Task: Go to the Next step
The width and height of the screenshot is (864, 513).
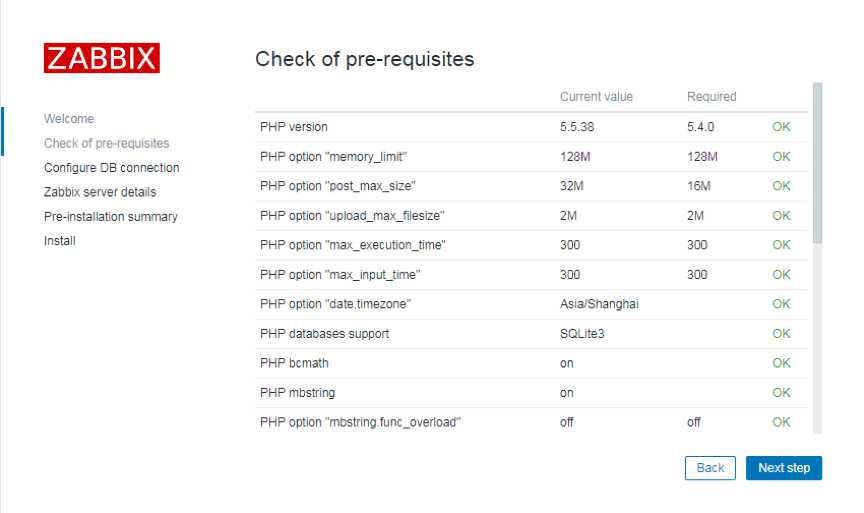Action: point(784,468)
